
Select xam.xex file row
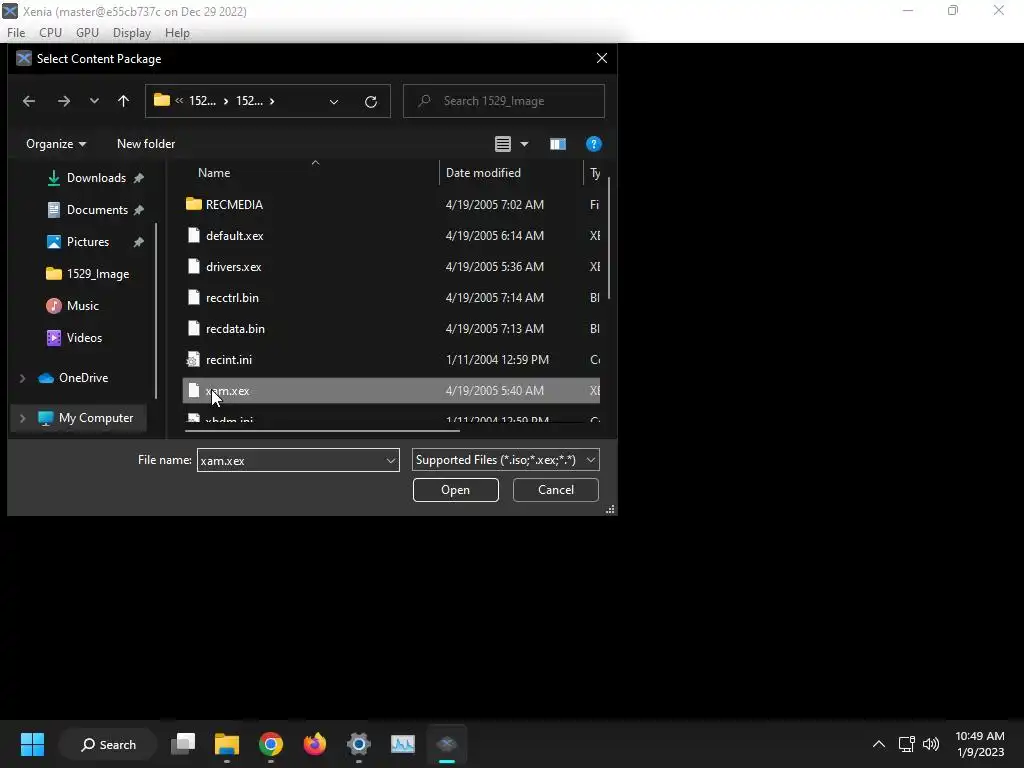(391, 391)
